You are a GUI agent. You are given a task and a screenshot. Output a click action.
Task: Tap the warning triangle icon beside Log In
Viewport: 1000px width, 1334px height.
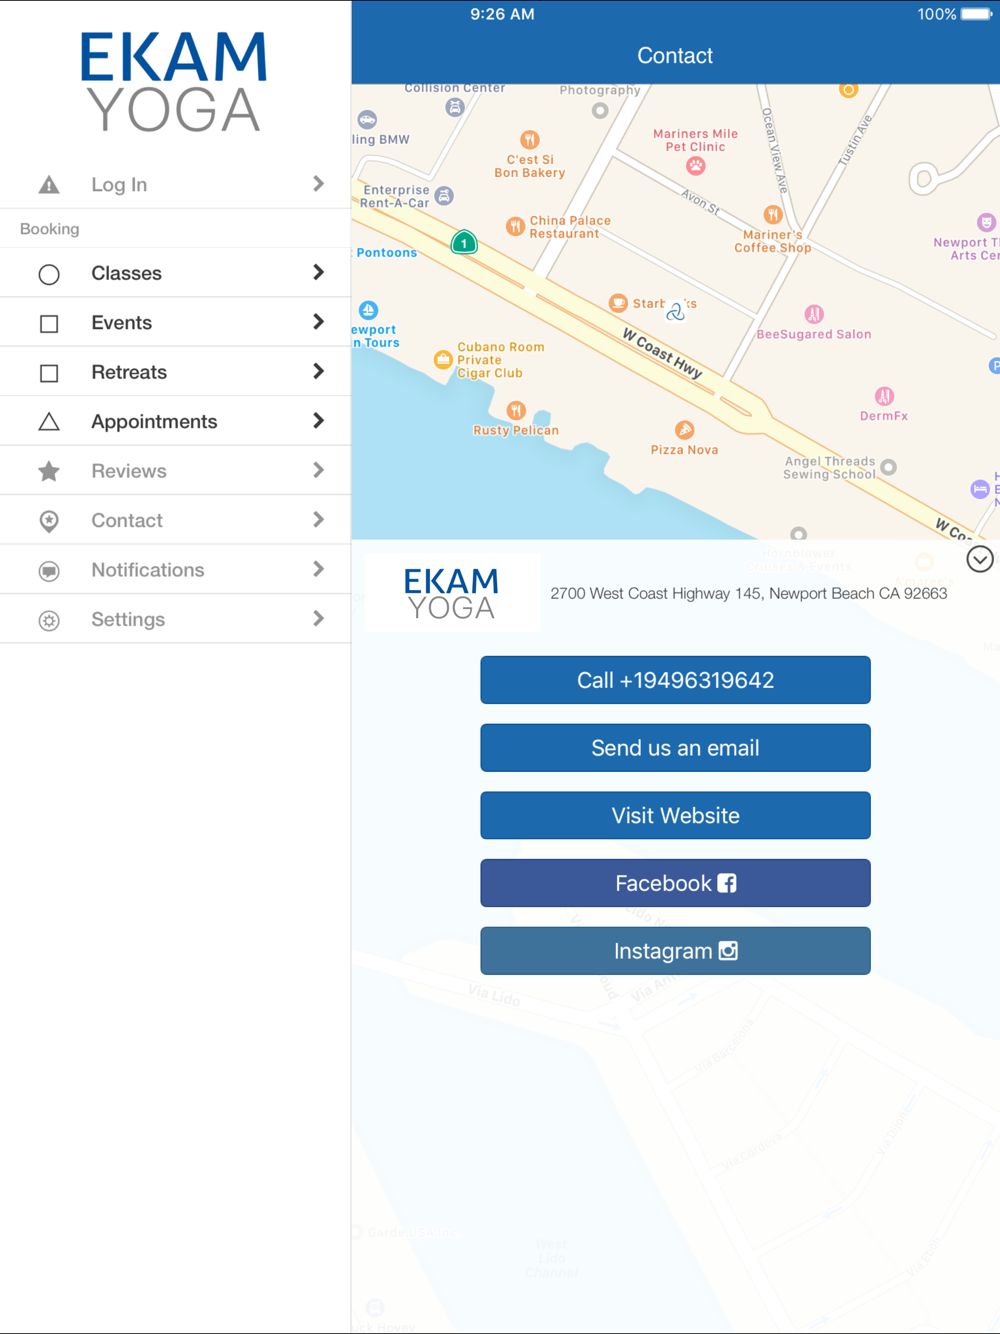tap(49, 185)
